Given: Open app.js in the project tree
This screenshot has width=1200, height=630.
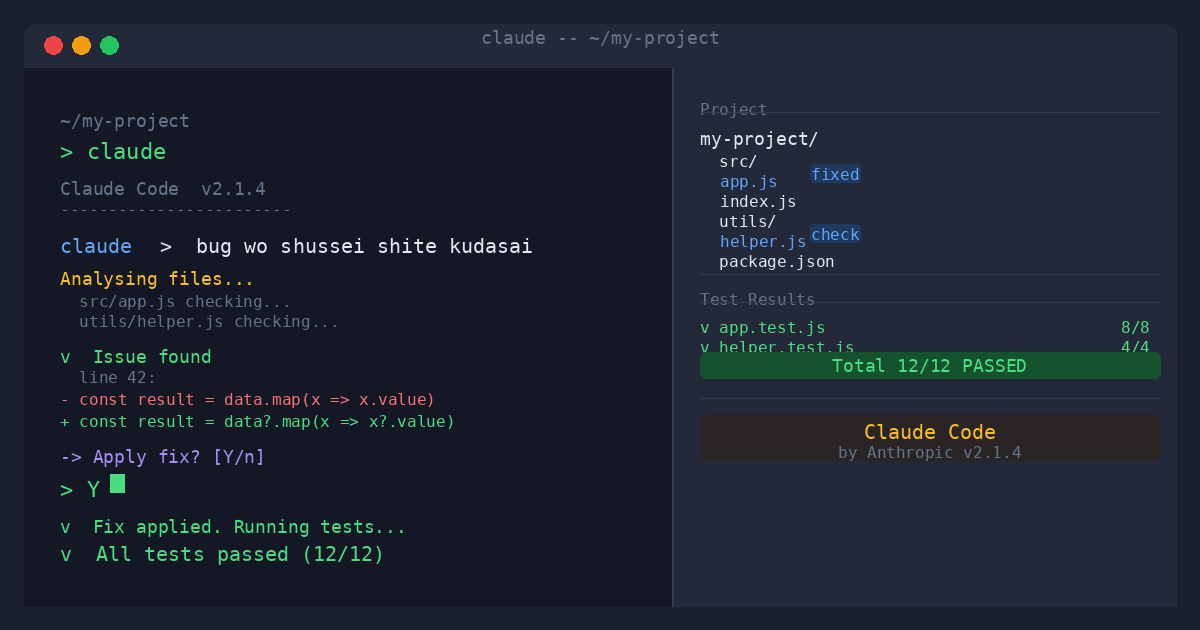Looking at the screenshot, I should 748,182.
